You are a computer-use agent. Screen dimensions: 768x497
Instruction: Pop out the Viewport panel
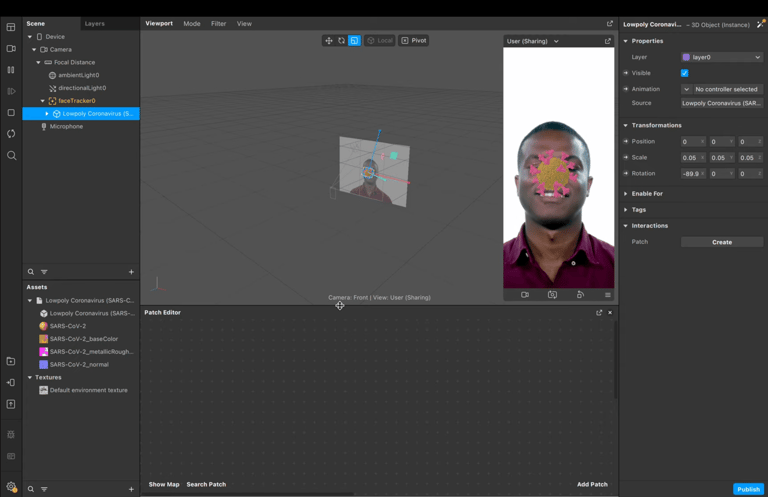[610, 24]
